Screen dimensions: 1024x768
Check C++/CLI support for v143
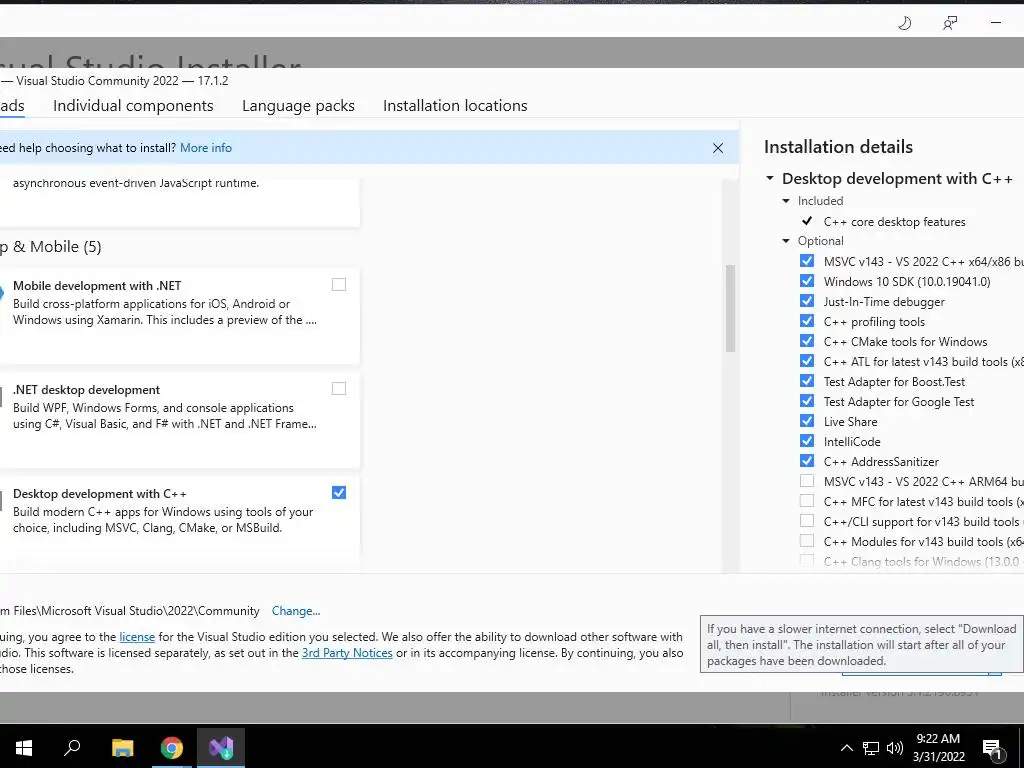click(x=807, y=520)
